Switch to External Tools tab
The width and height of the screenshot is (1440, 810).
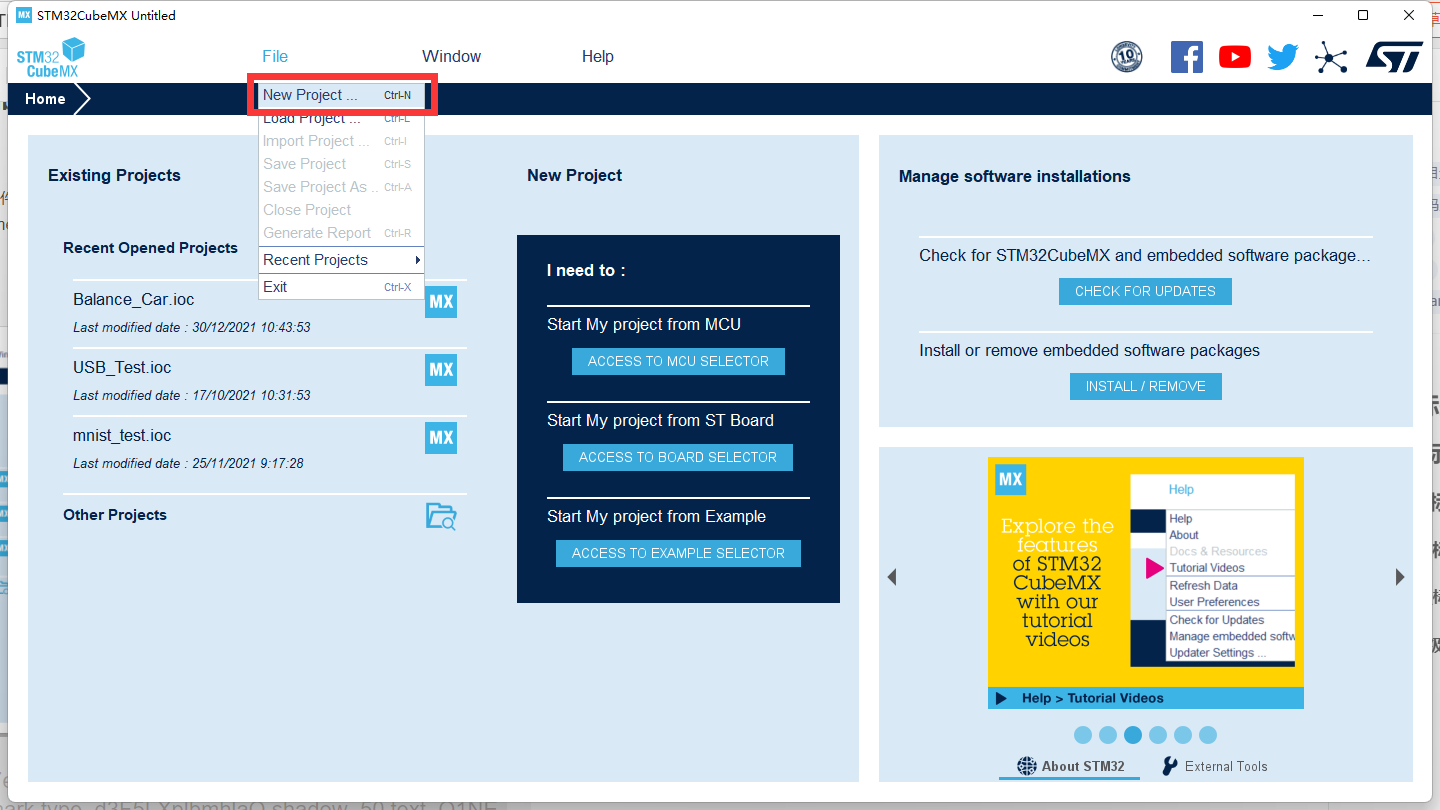1214,767
